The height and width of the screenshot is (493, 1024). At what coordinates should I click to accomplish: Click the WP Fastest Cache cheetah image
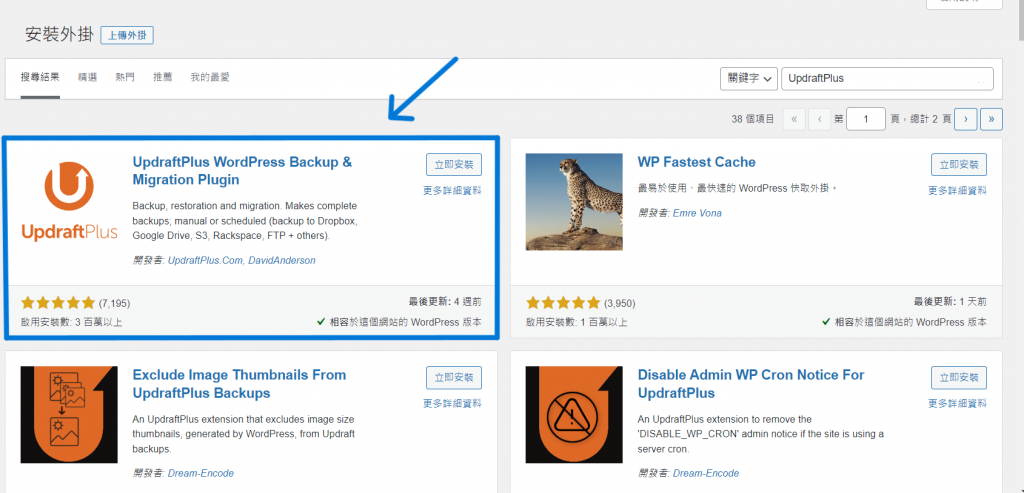click(574, 202)
